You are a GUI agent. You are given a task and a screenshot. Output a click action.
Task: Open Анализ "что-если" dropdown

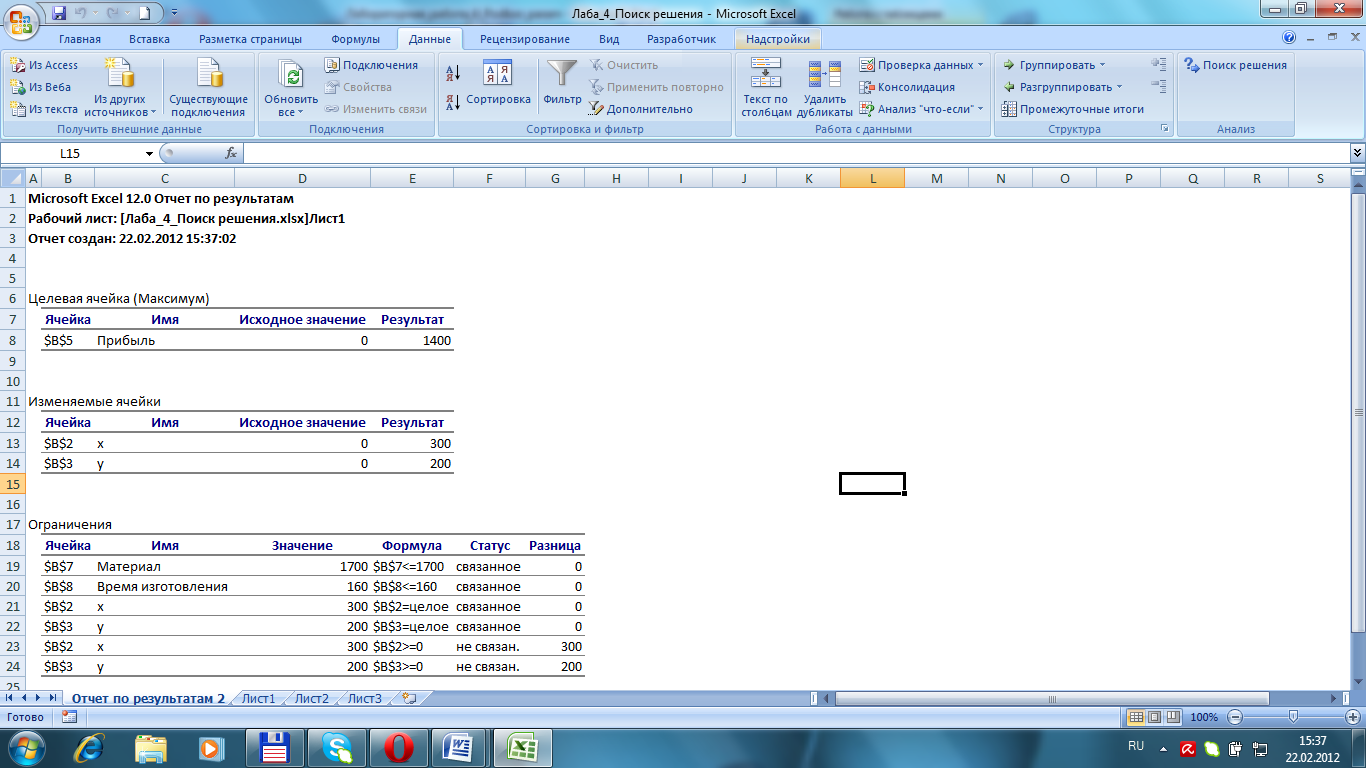coord(921,109)
